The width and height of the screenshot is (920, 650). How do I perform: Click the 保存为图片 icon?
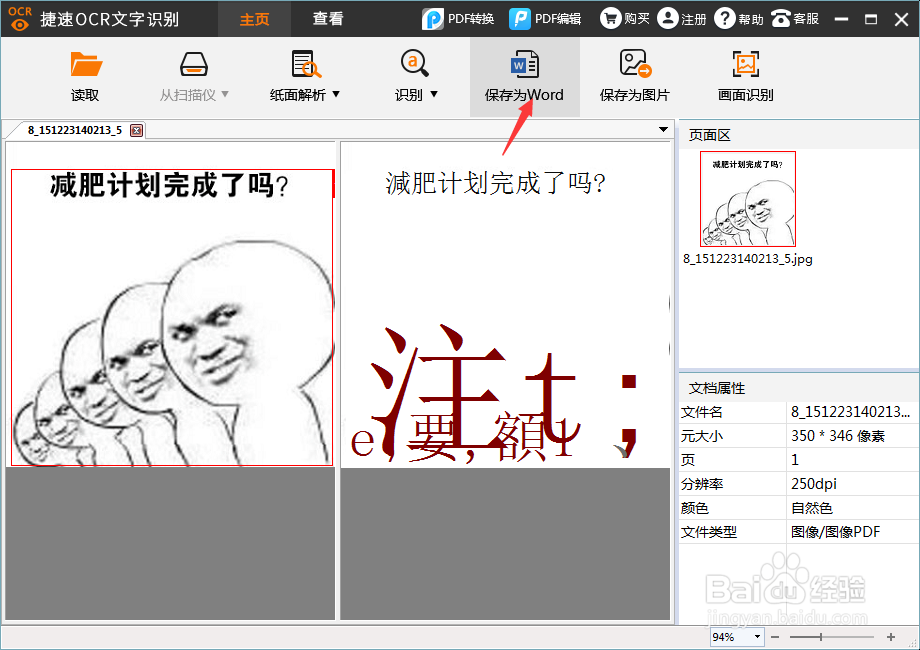coord(635,63)
